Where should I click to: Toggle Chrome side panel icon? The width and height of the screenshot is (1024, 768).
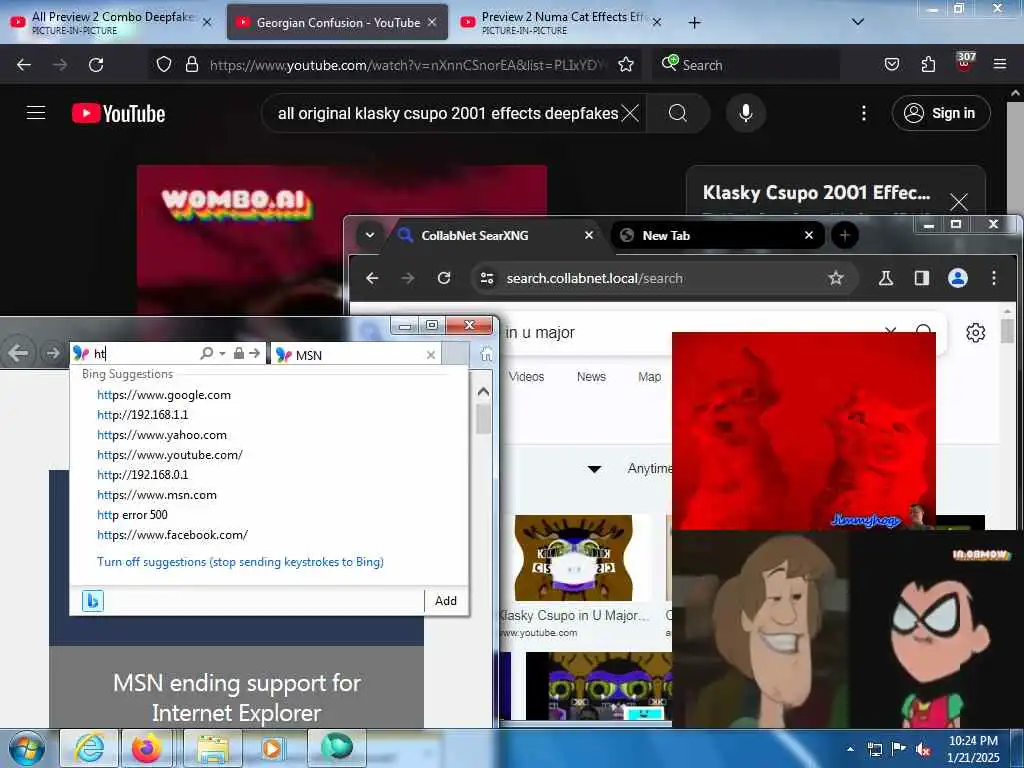921,278
